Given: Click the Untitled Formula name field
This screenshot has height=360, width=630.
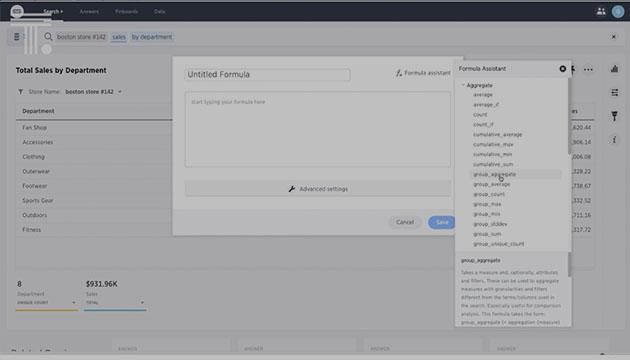Looking at the screenshot, I should coord(268,75).
